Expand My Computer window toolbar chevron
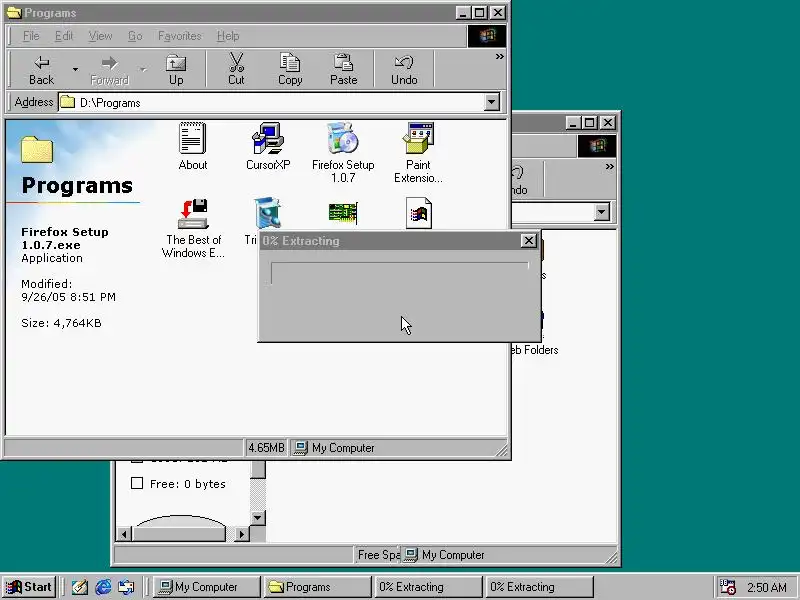The image size is (800, 600). (x=609, y=167)
